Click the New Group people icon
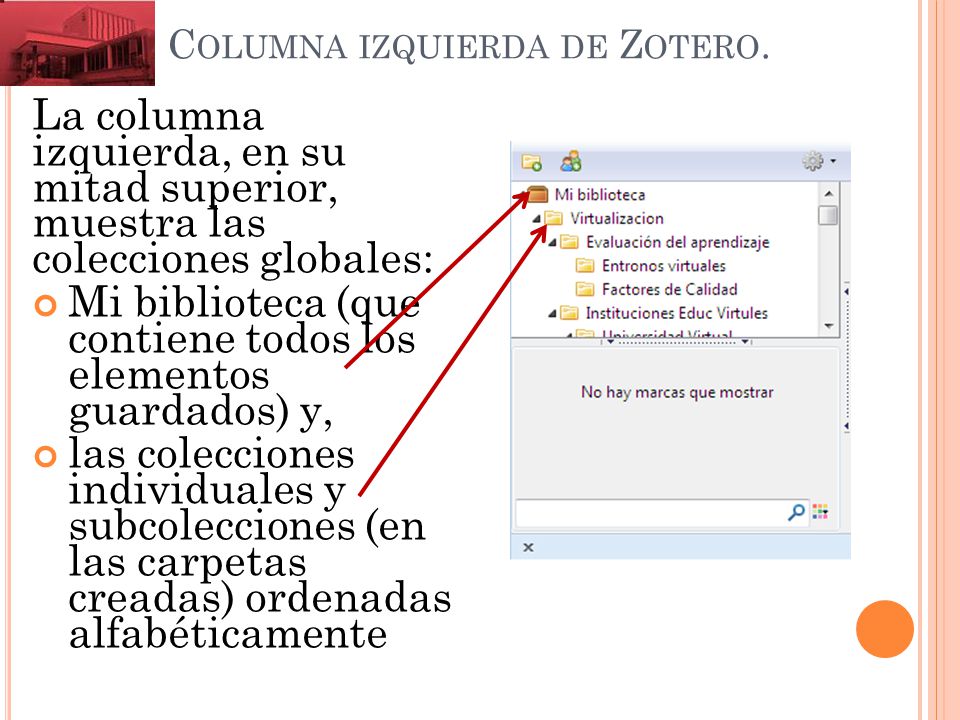Image resolution: width=960 pixels, height=720 pixels. (571, 161)
